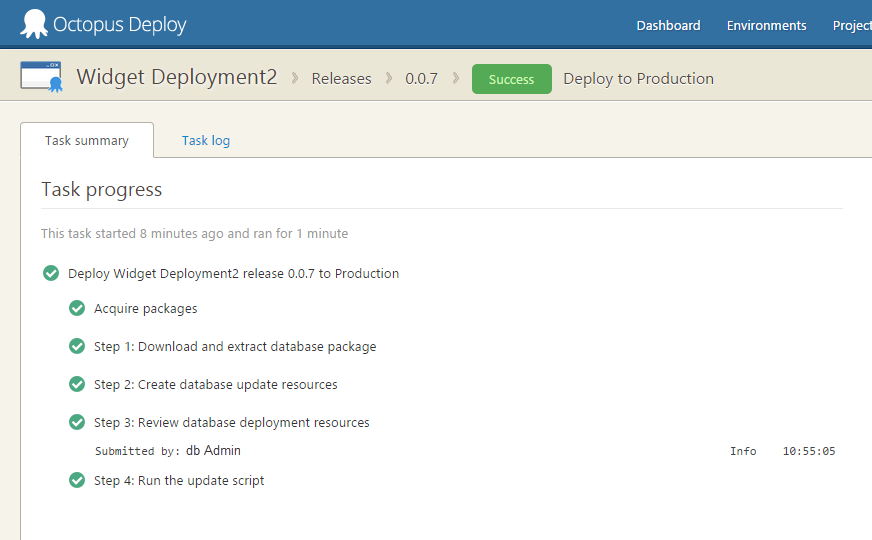Click the green Success status badge
This screenshot has height=540, width=872.
(x=511, y=79)
